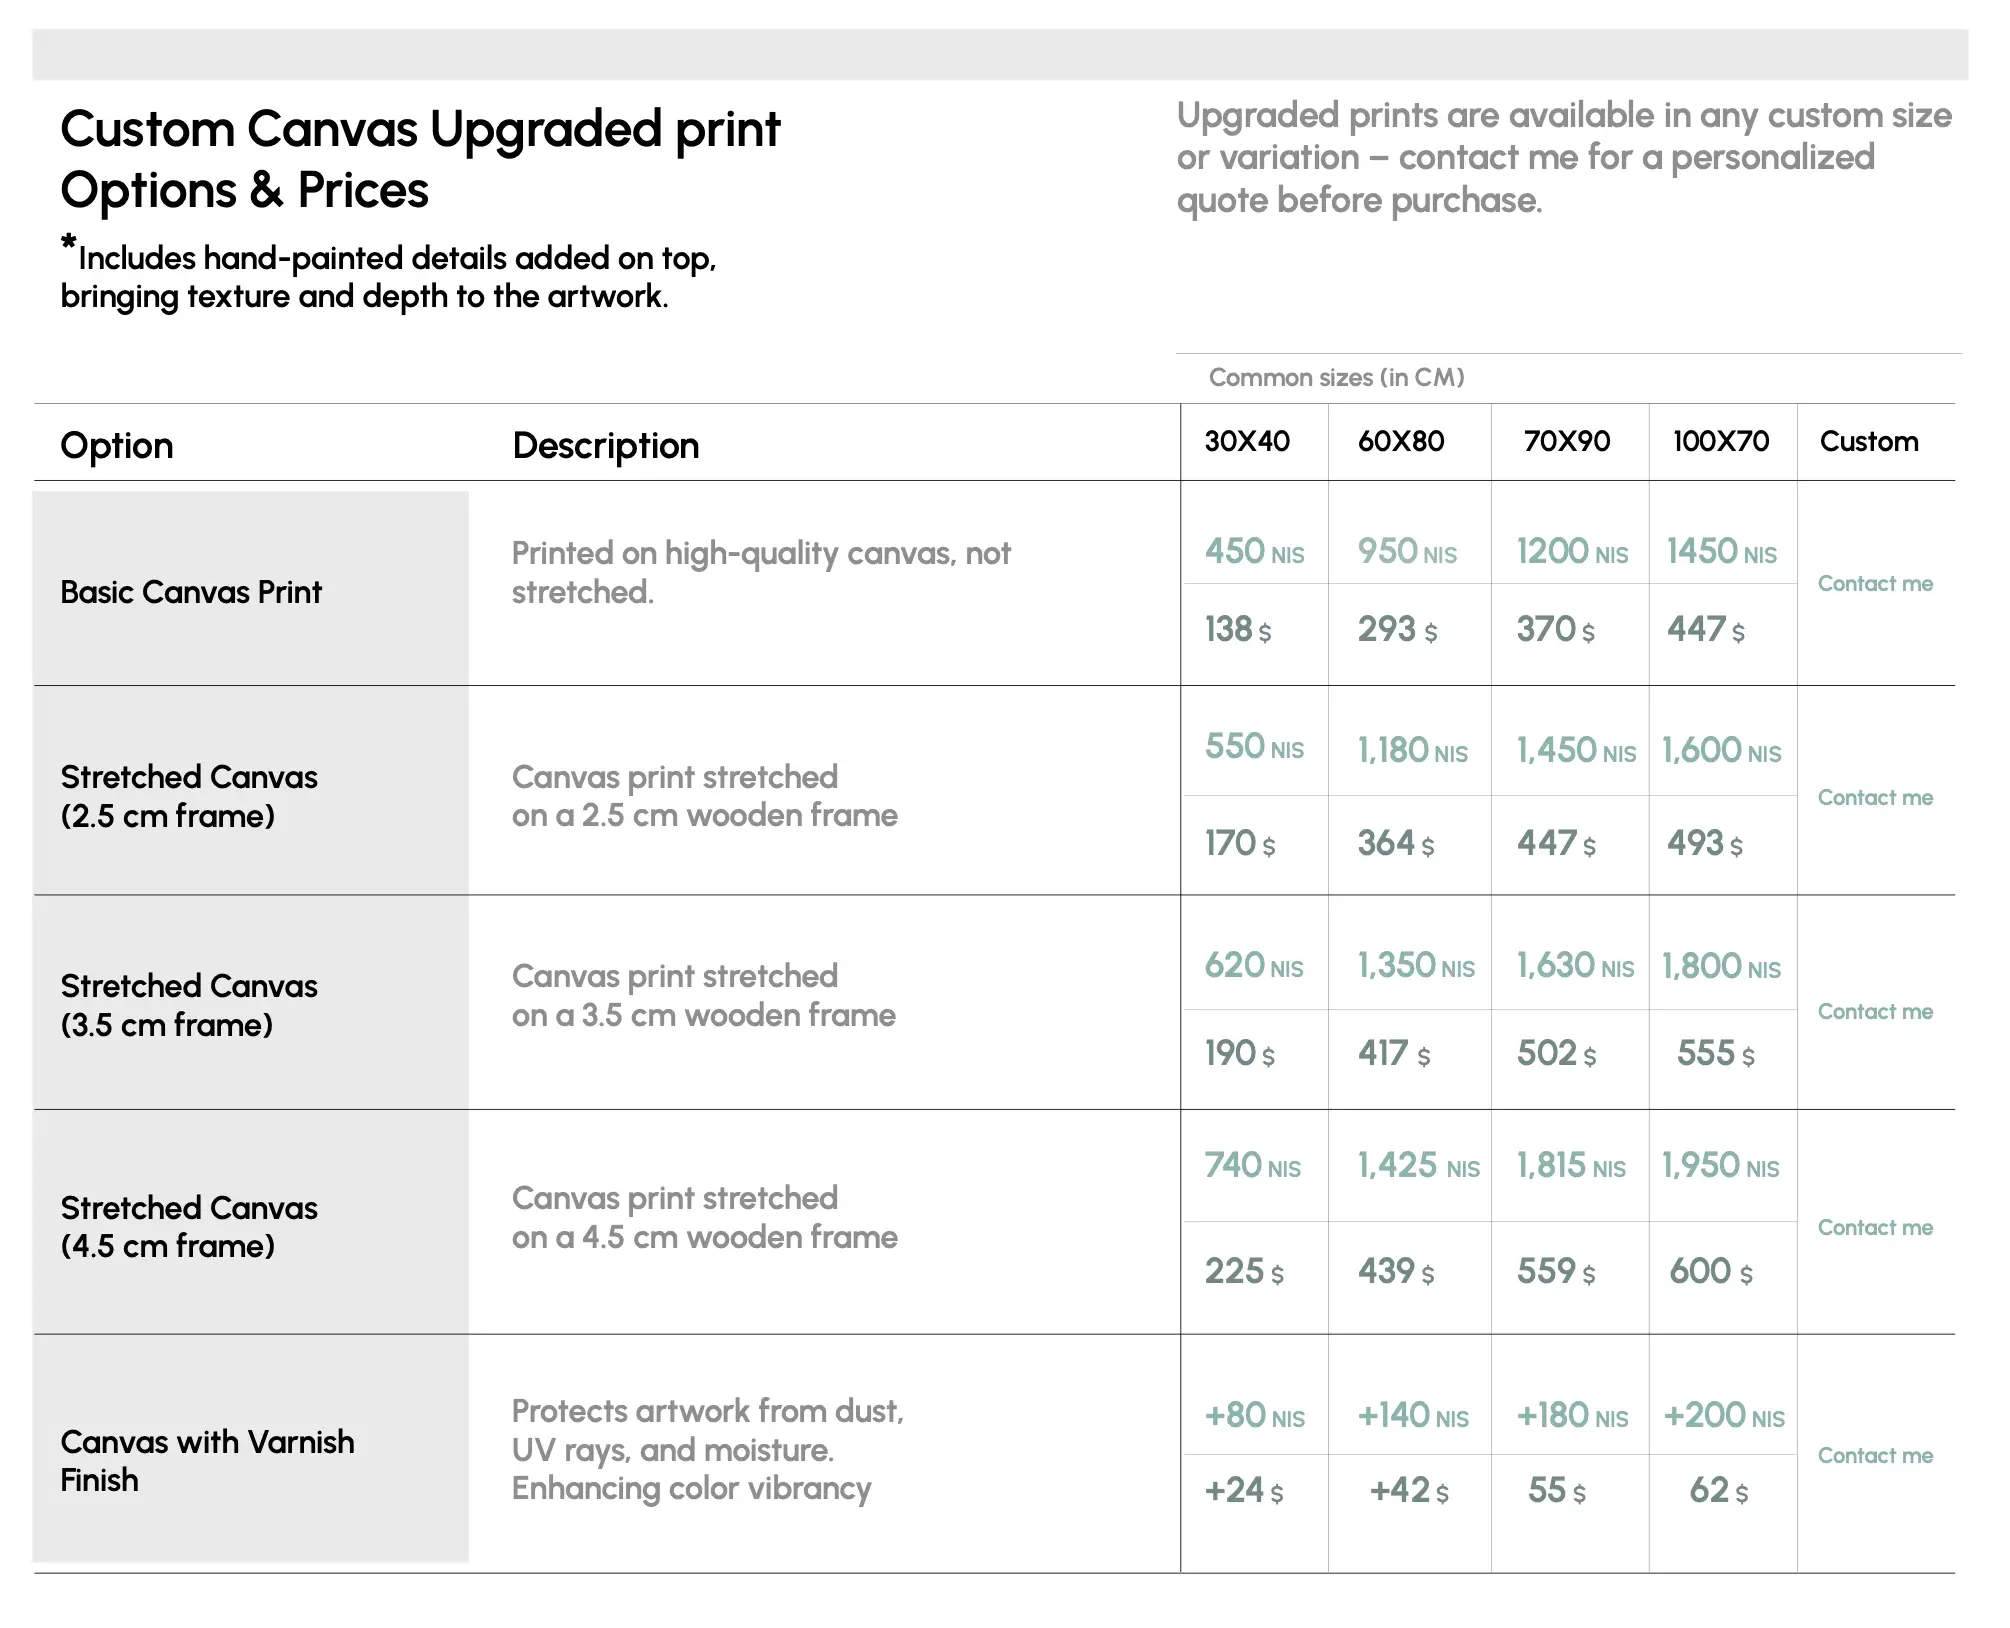Screen dimensions: 2010x1628
Task: Click Contact me for the 2.5 cm frame
Action: point(1875,798)
